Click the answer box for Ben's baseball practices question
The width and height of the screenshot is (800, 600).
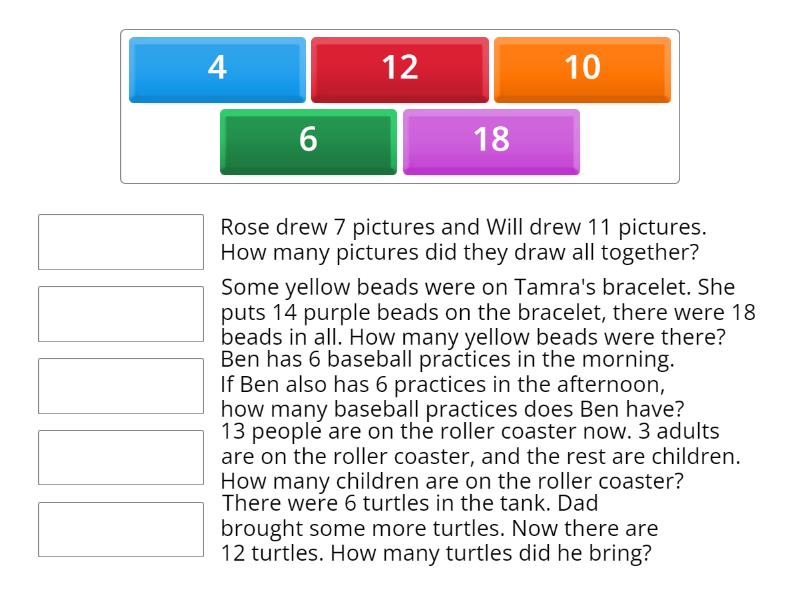tap(119, 385)
